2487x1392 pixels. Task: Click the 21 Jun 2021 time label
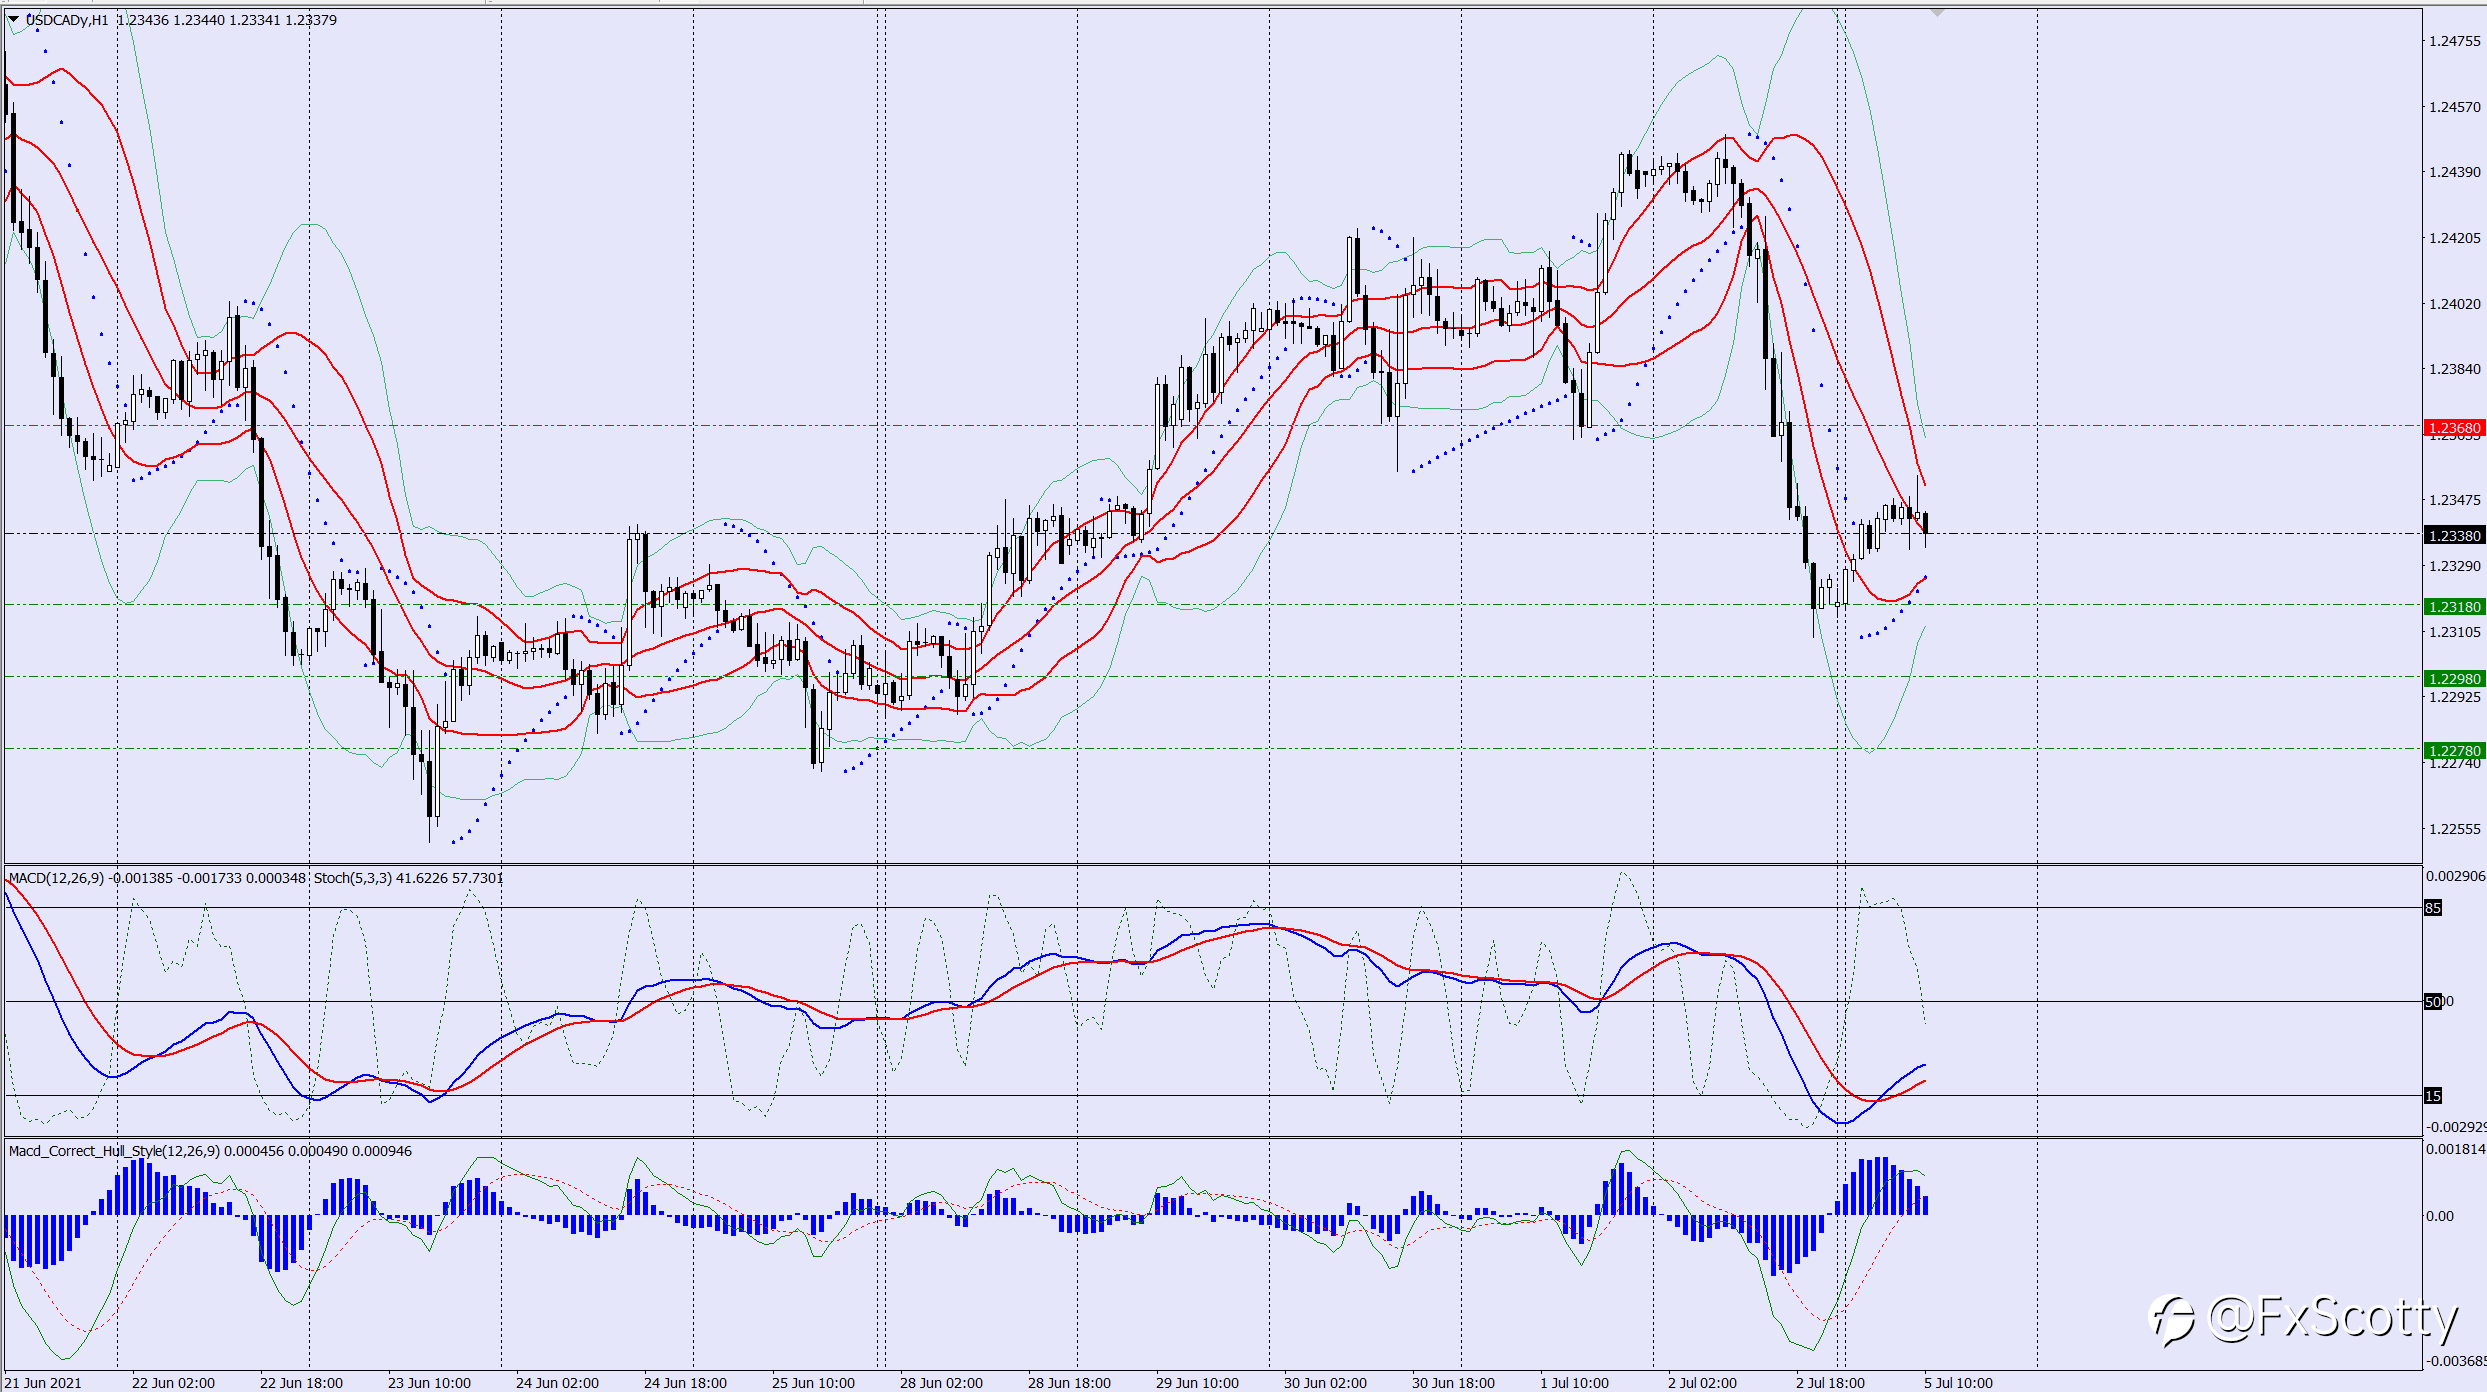(x=44, y=1383)
